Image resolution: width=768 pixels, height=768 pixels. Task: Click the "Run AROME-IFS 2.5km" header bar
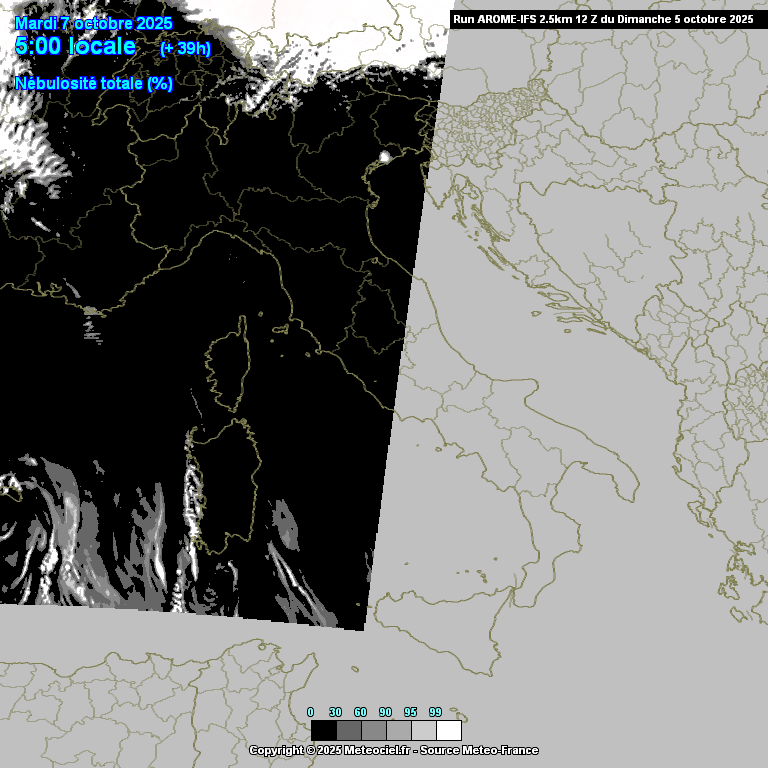tap(603, 19)
